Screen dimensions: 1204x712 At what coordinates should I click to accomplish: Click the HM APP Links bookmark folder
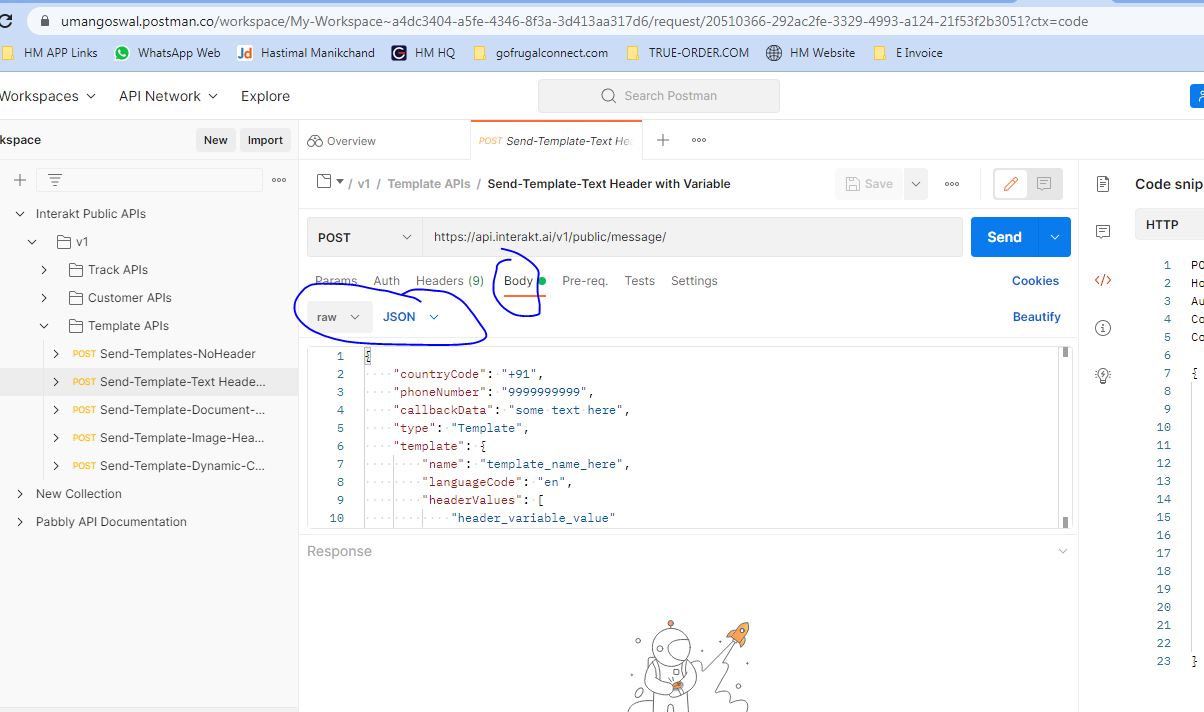(50, 53)
